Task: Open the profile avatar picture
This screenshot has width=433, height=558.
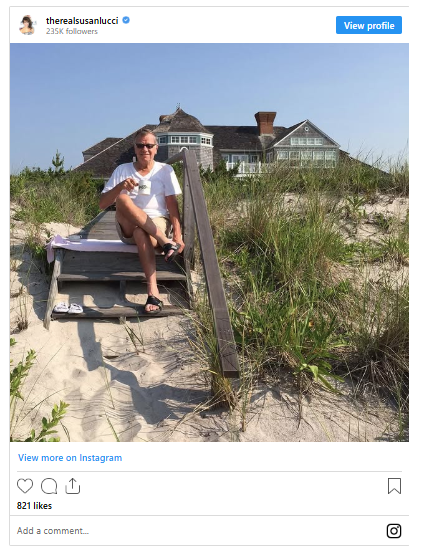Action: coord(28,25)
